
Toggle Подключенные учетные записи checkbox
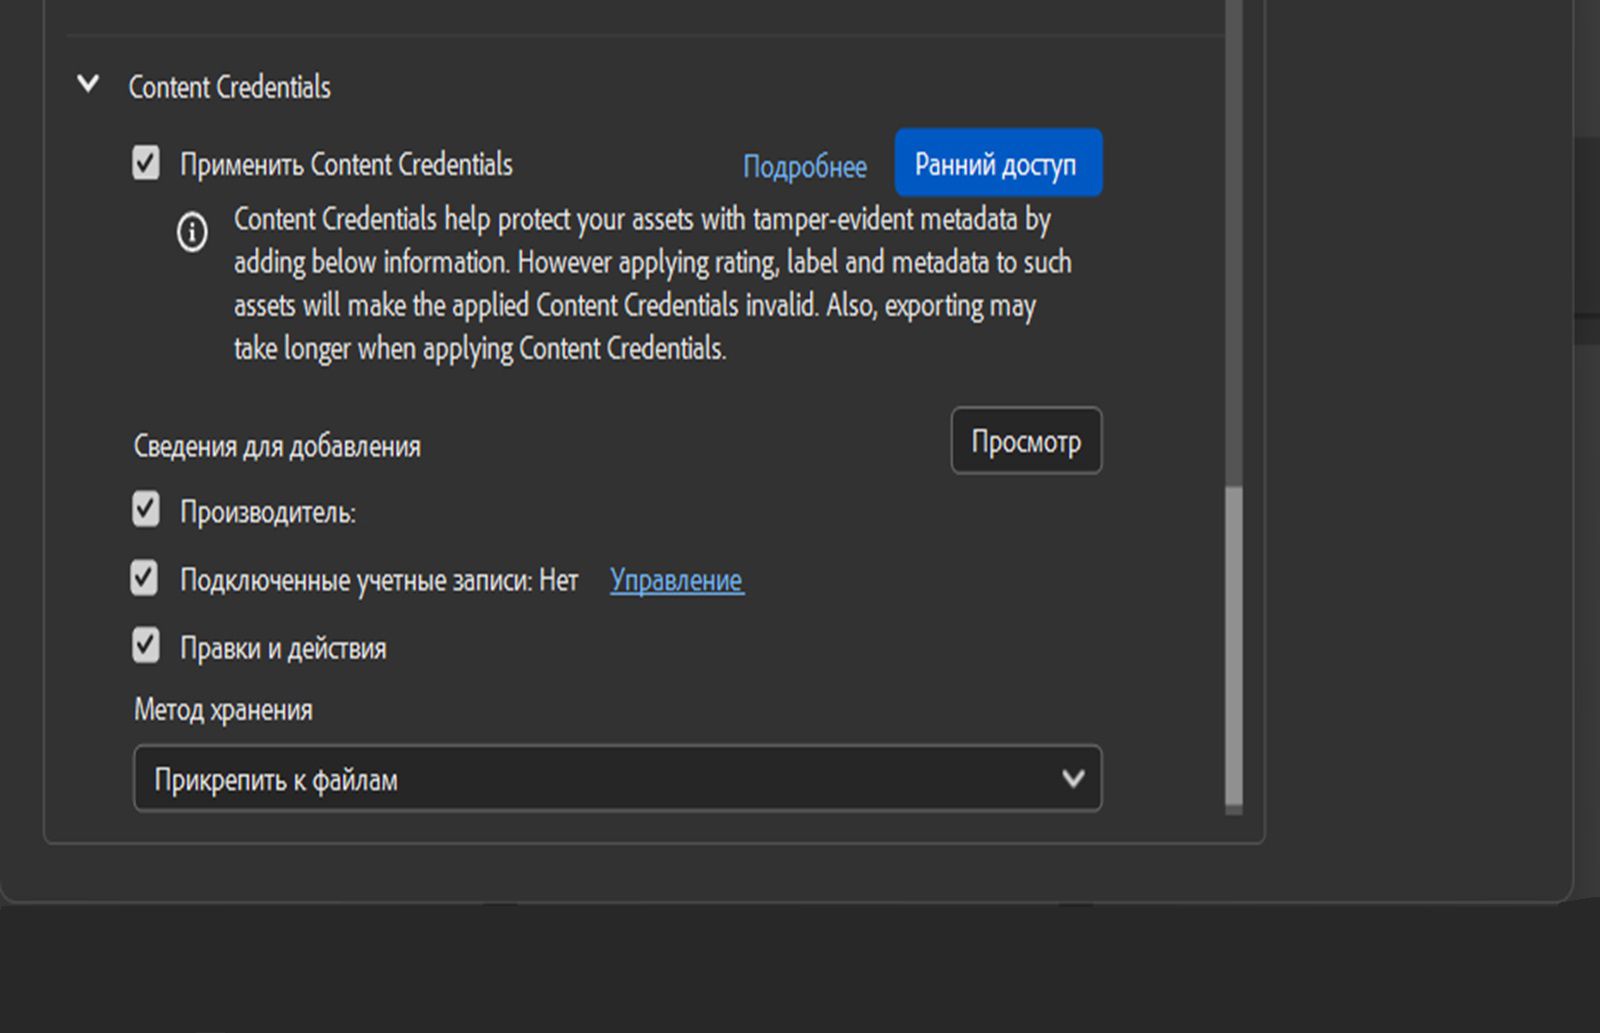point(146,578)
